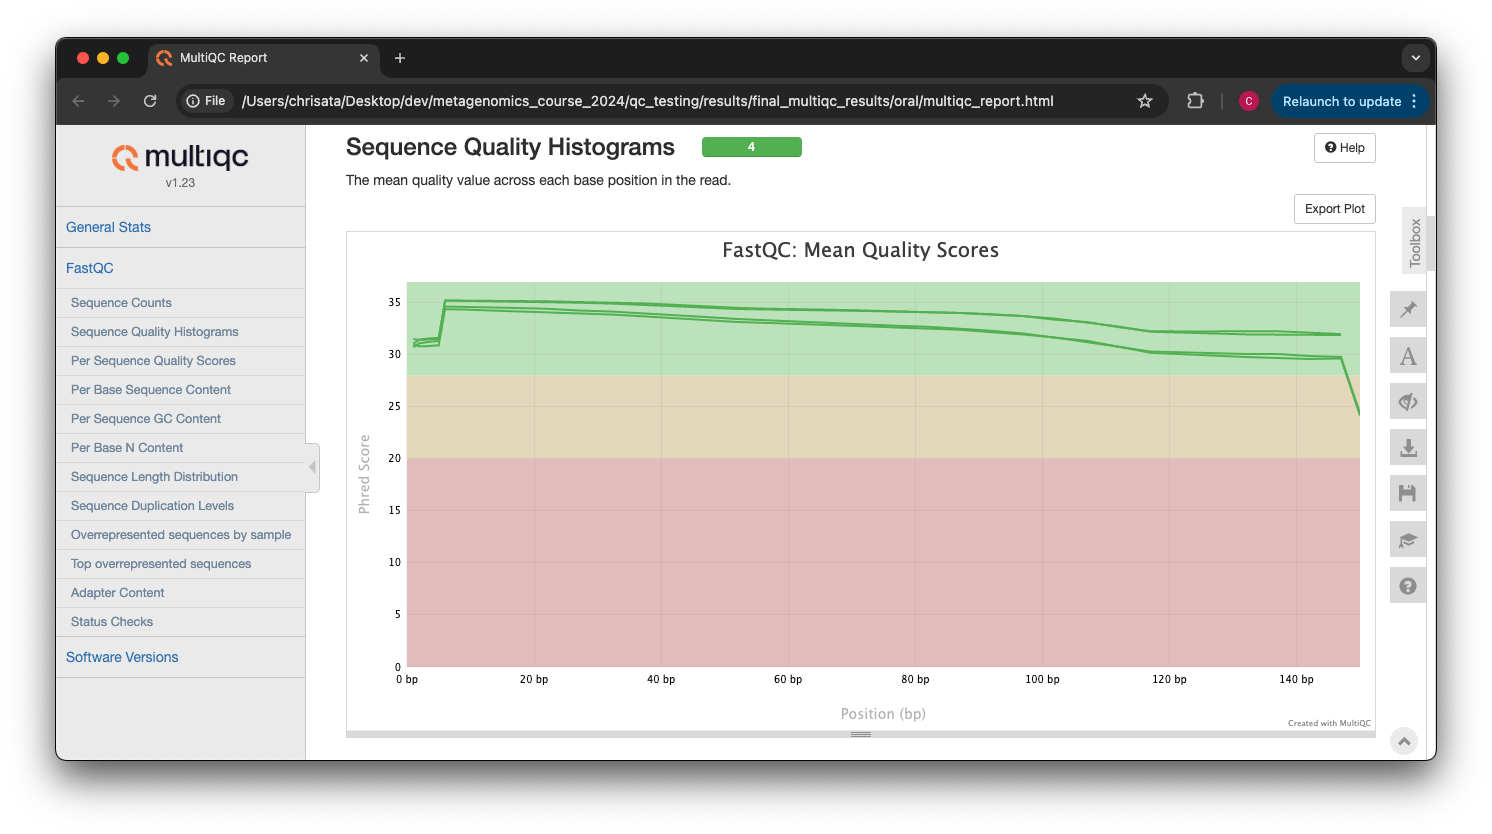Open the browser extensions puzzle icon
The image size is (1492, 834).
[1195, 101]
